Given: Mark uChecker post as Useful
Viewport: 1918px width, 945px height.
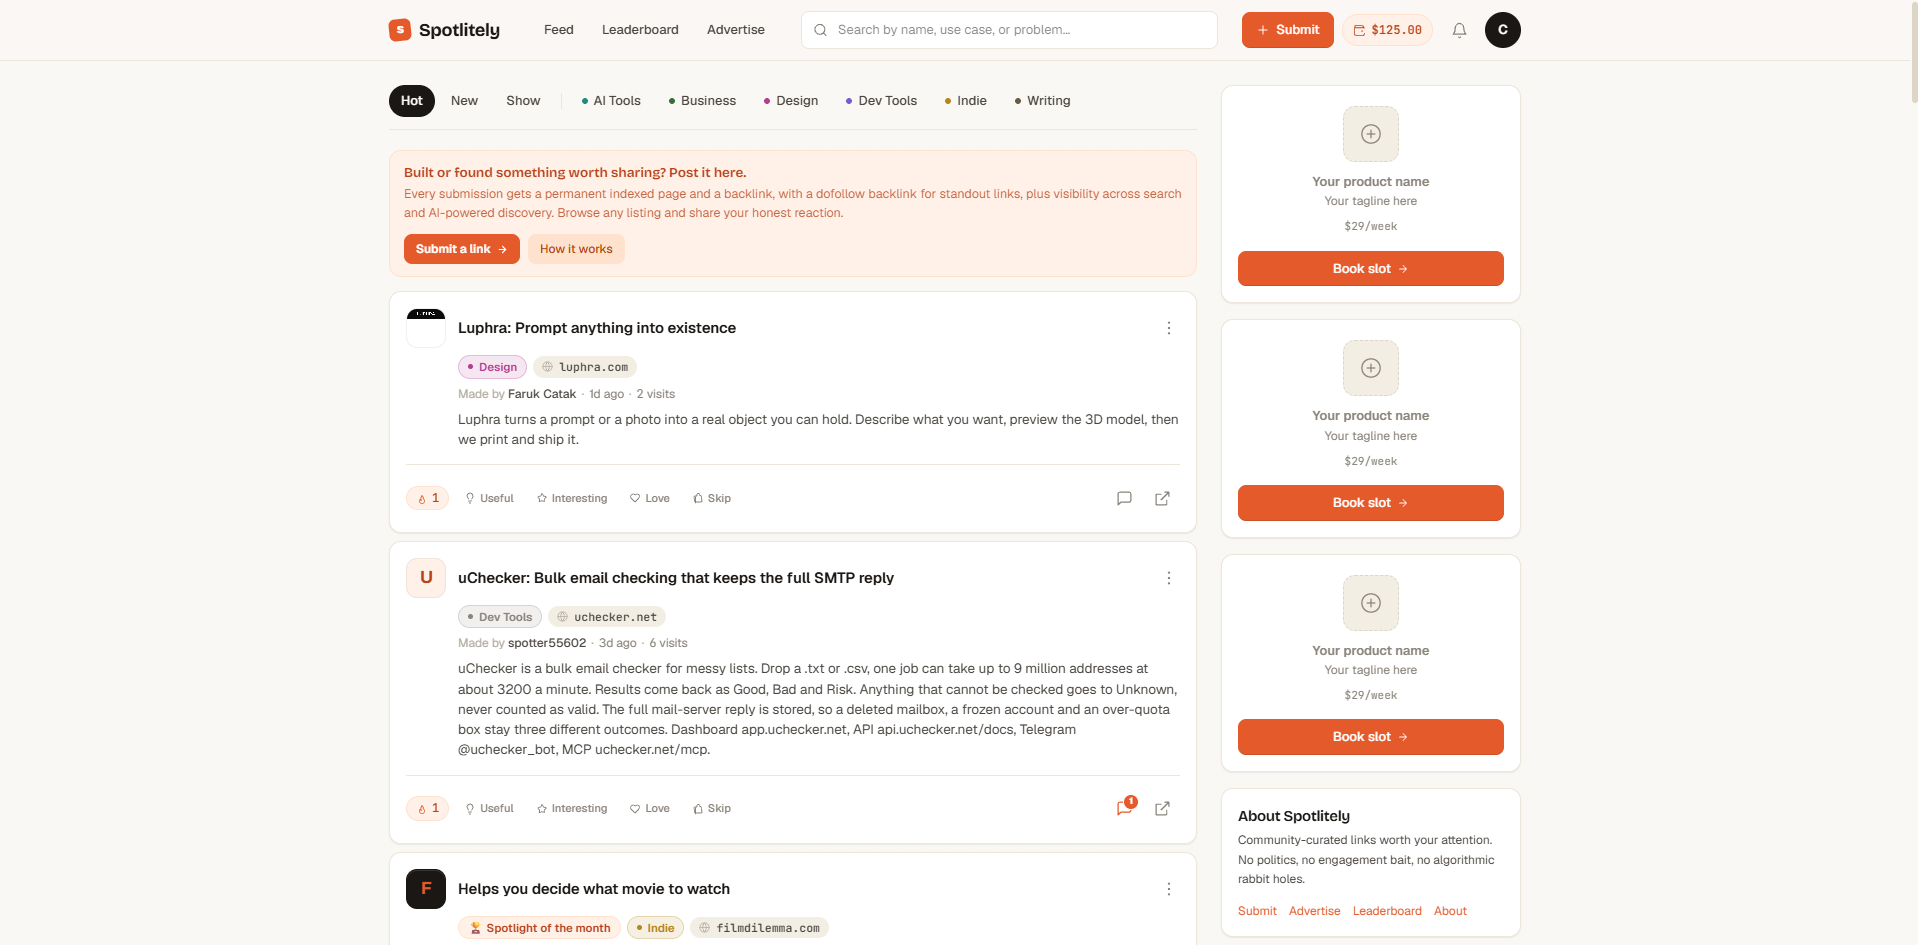Looking at the screenshot, I should pyautogui.click(x=489, y=808).
